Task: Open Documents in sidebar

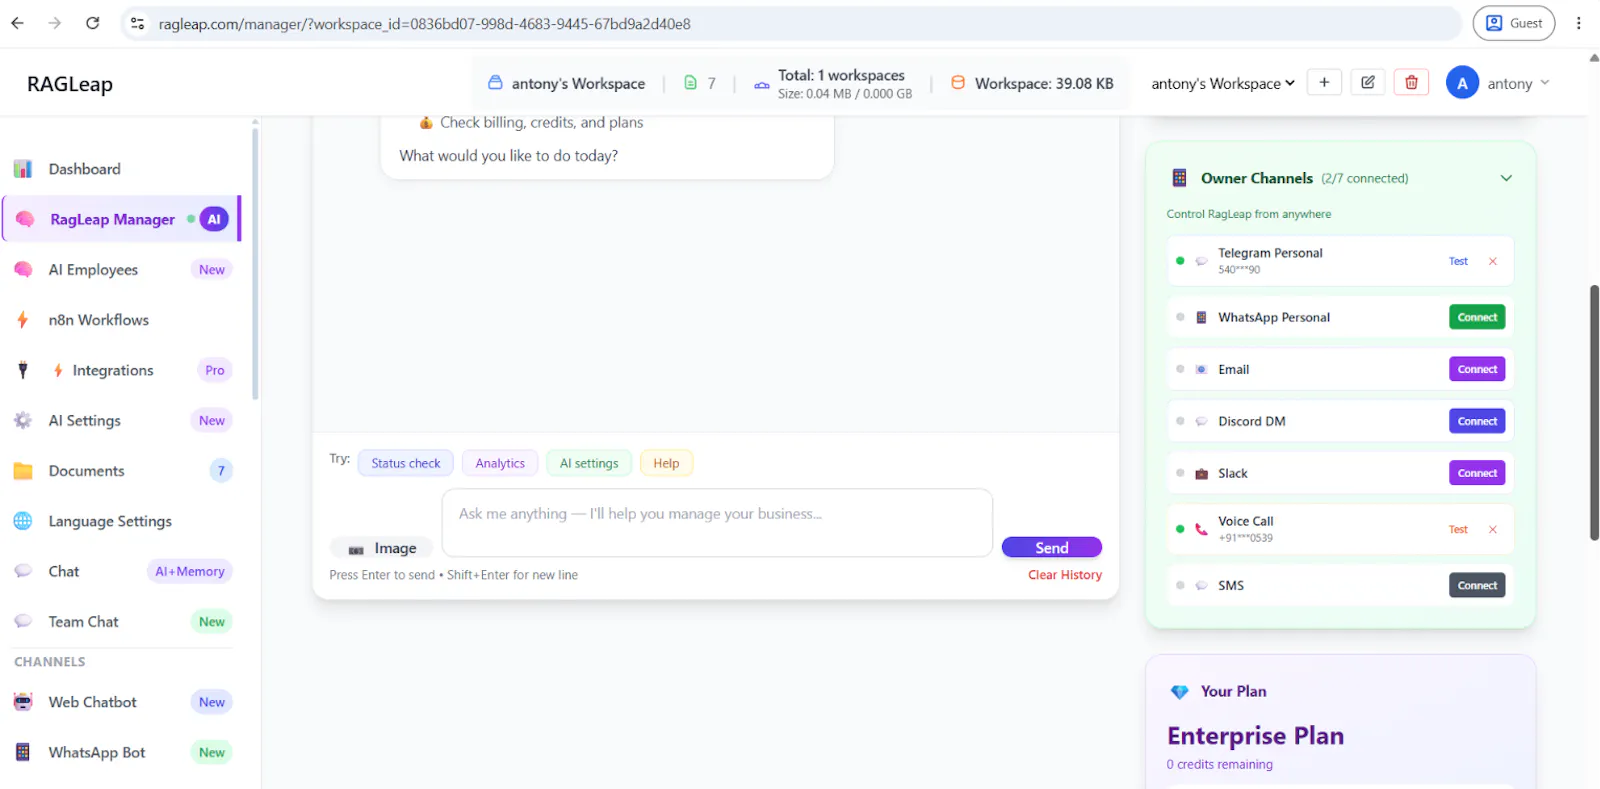Action: pyautogui.click(x=120, y=471)
